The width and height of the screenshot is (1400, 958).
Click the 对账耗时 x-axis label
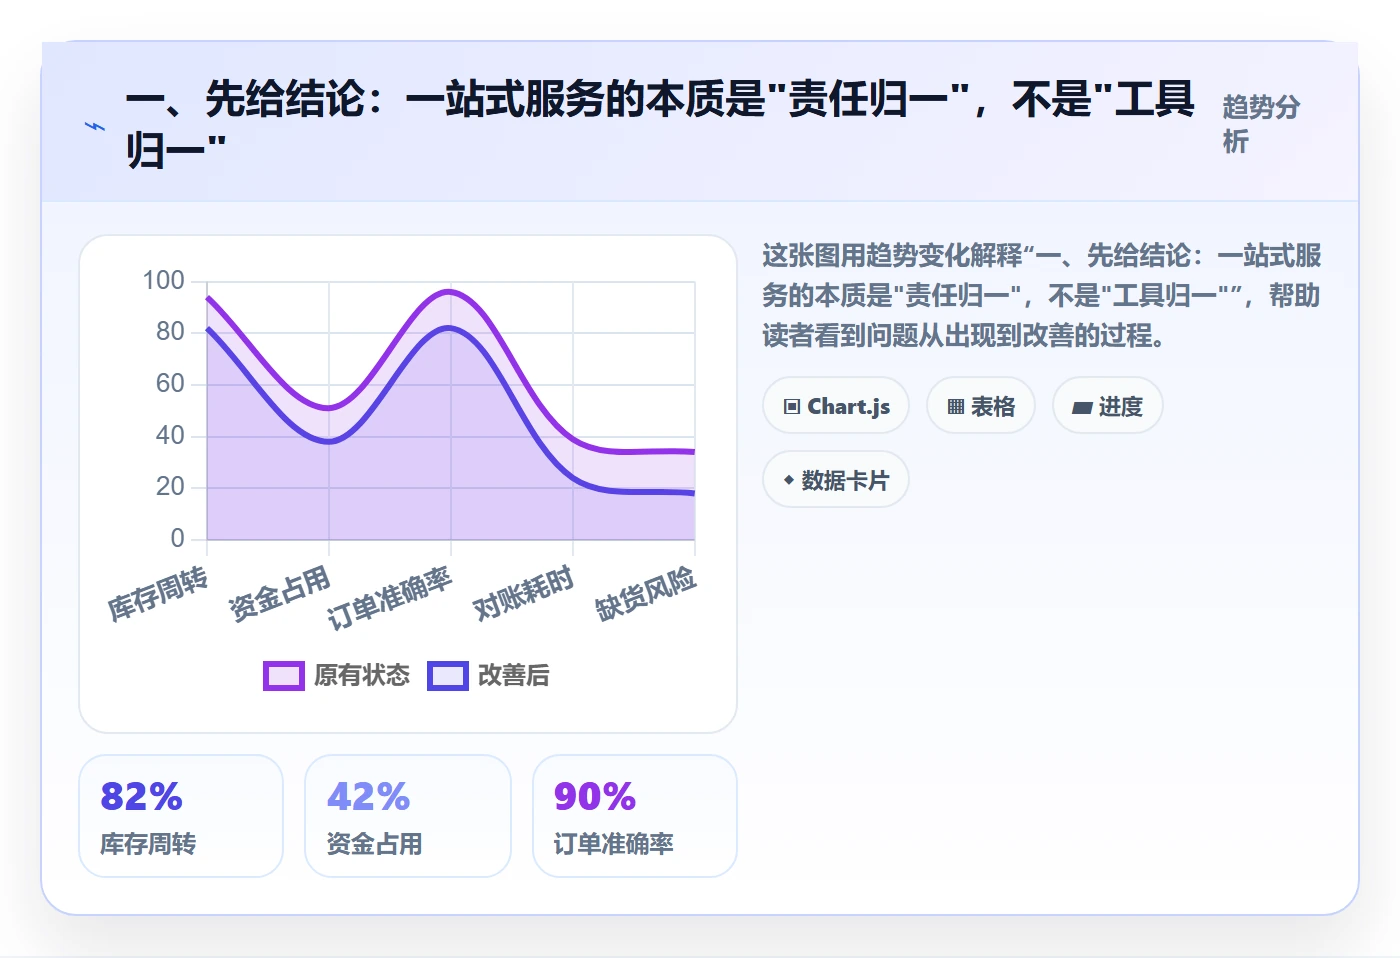coord(524,593)
